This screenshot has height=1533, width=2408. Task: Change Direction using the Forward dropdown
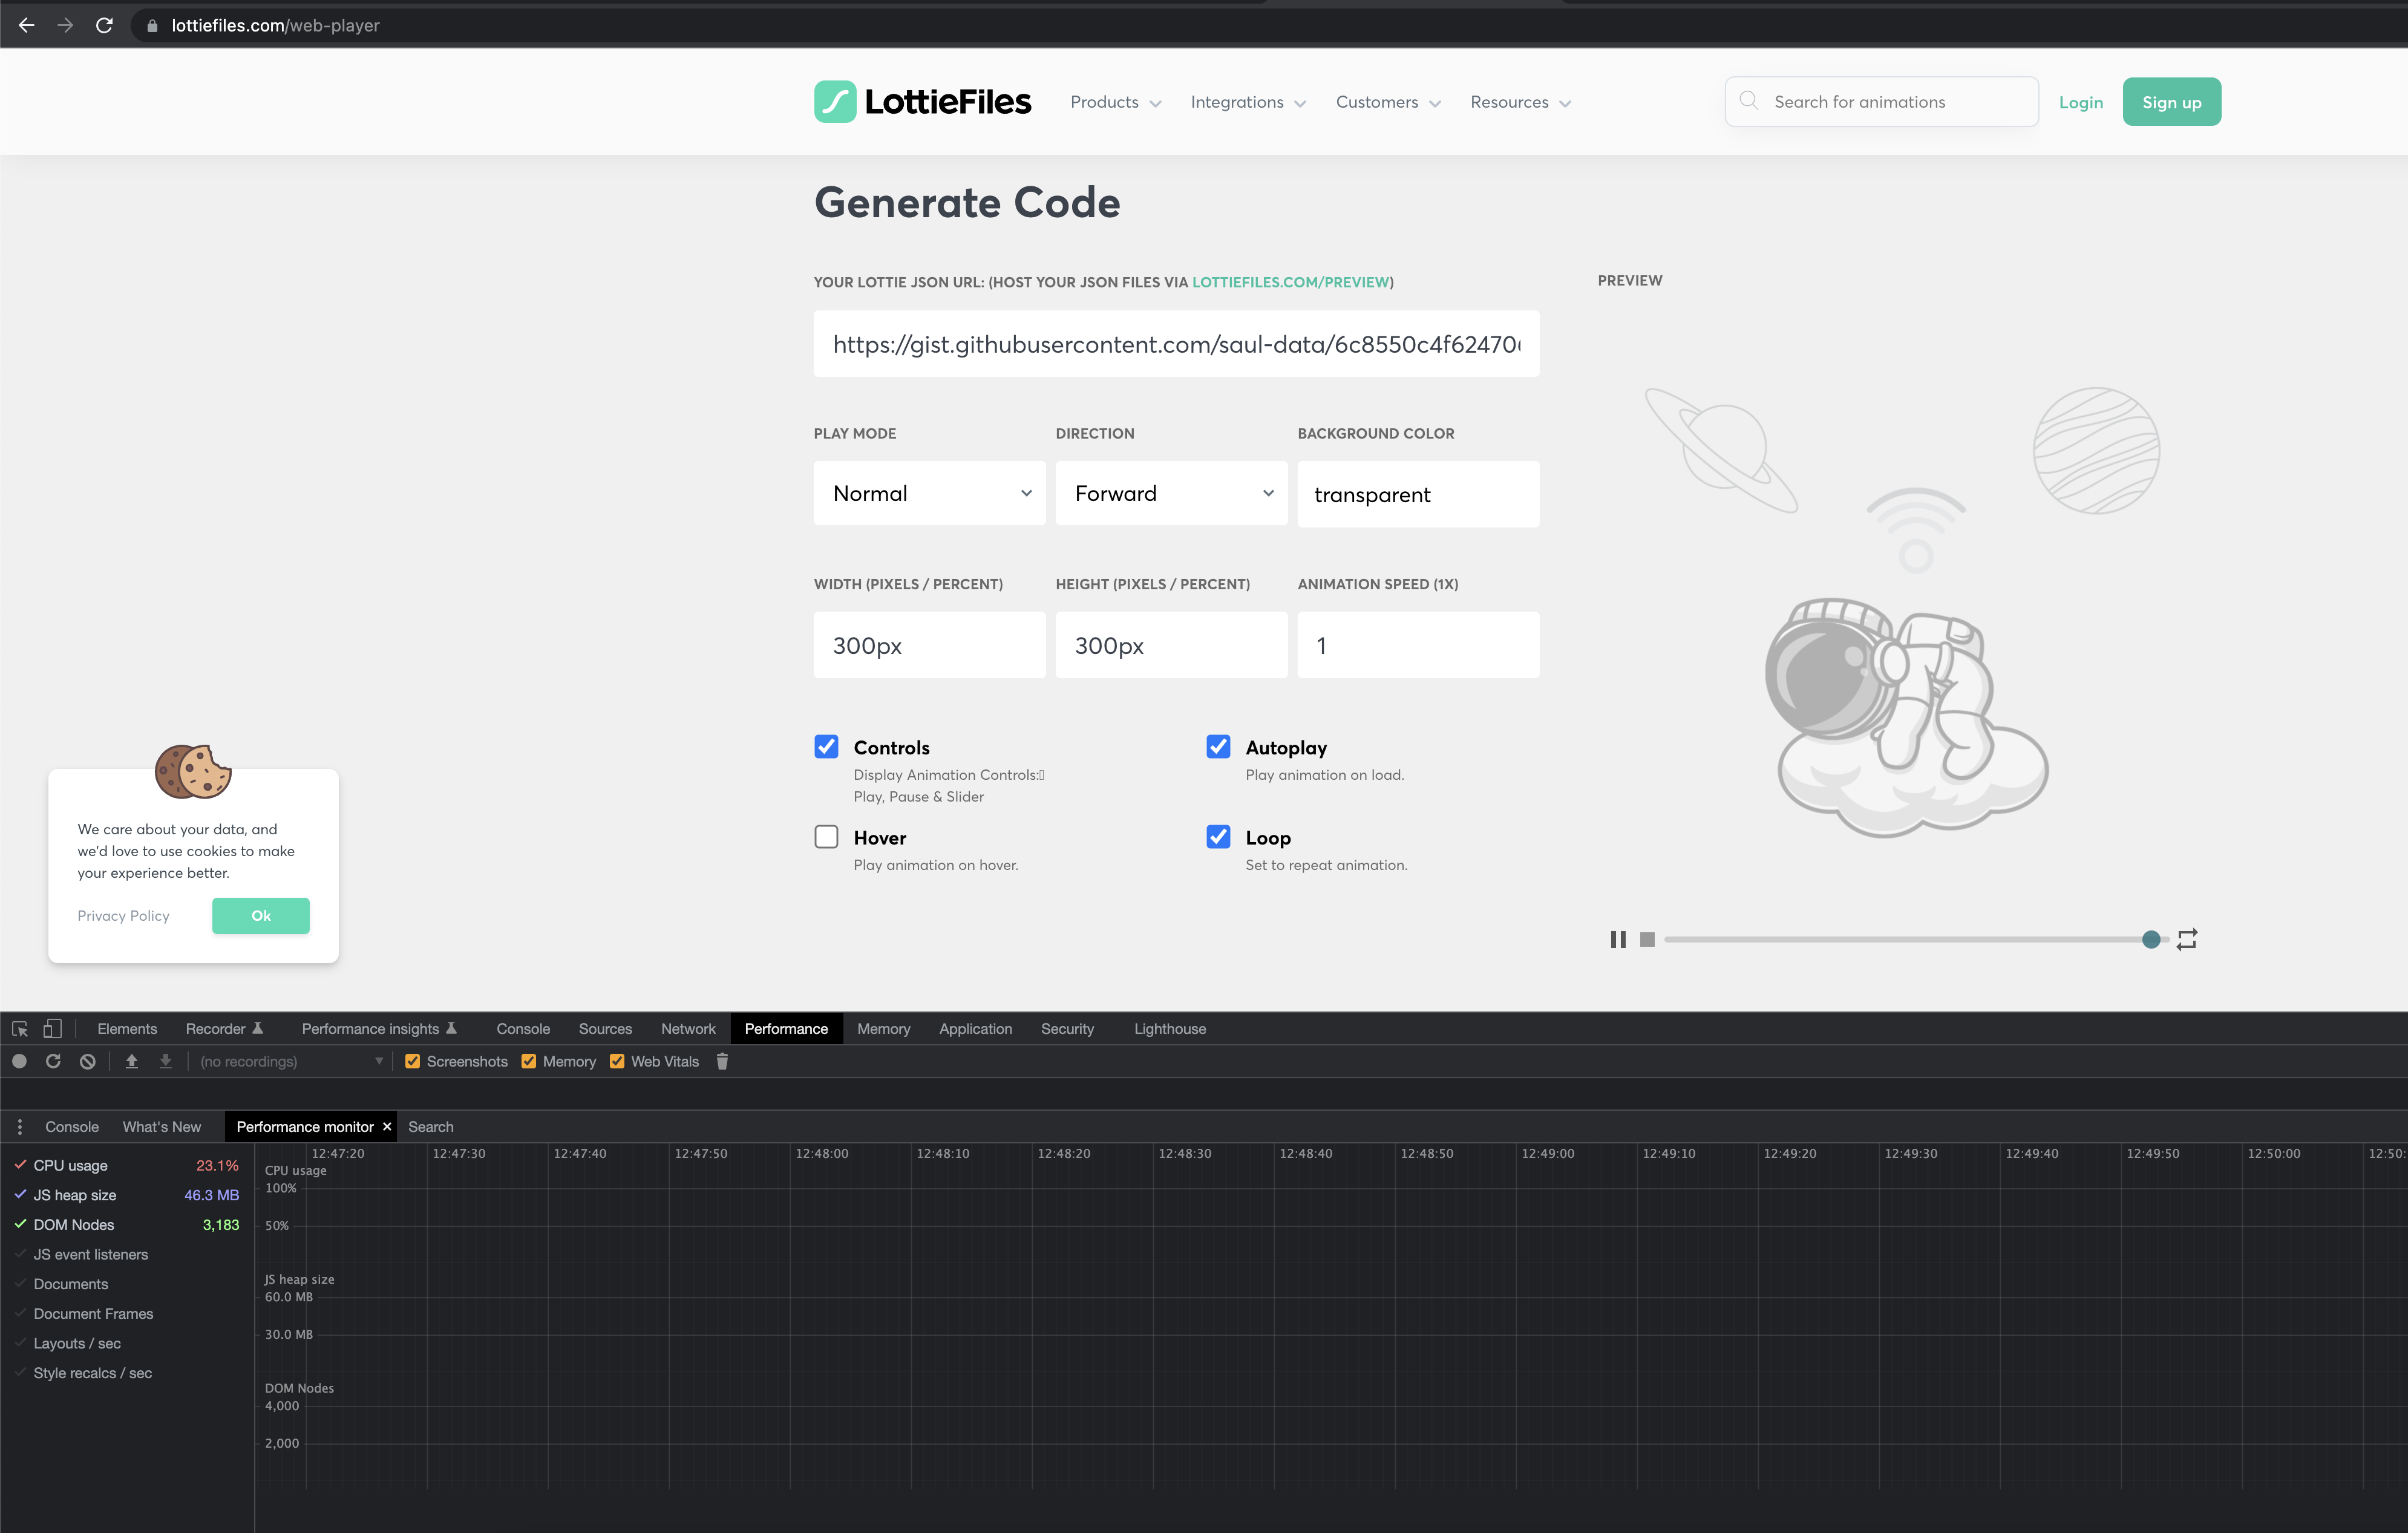click(1171, 493)
